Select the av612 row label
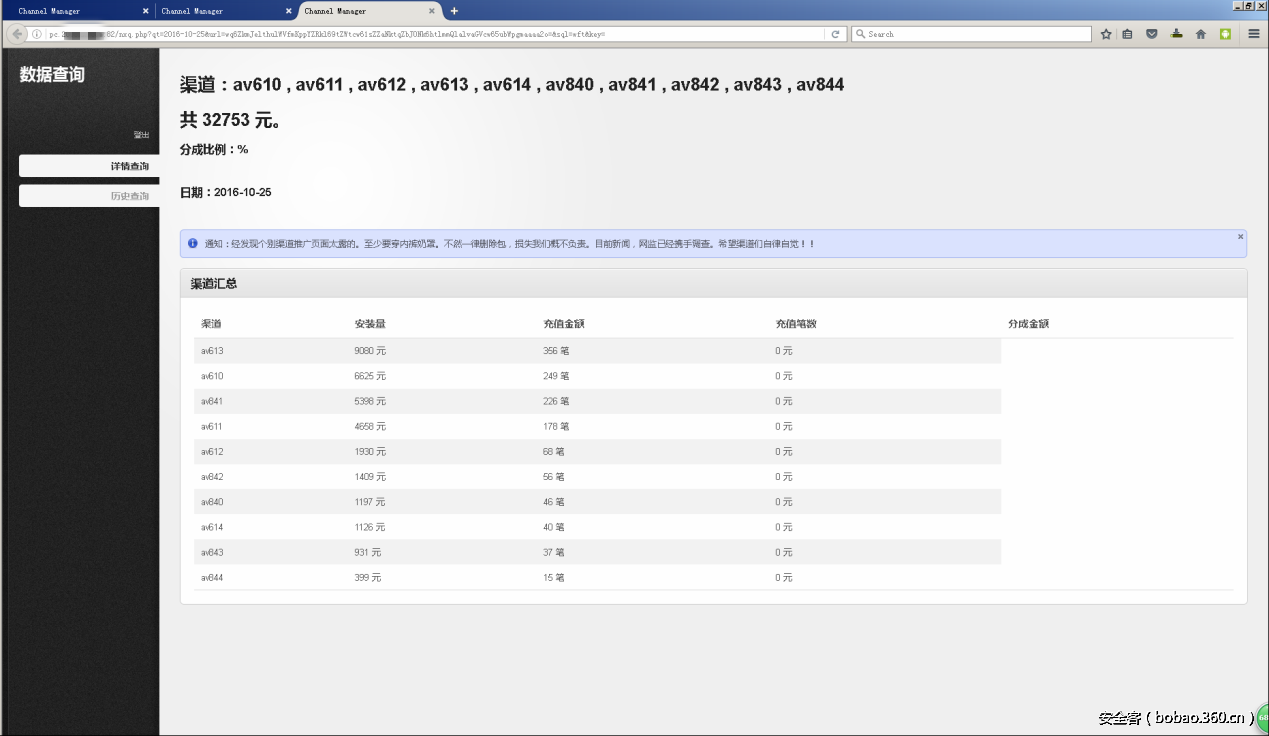Image resolution: width=1269 pixels, height=736 pixels. [212, 452]
